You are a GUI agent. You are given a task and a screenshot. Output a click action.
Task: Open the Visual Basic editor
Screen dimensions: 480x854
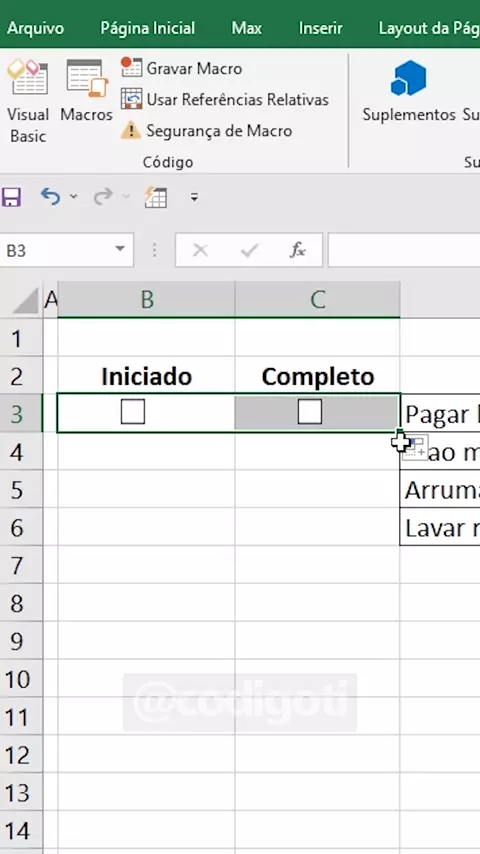tap(28, 102)
